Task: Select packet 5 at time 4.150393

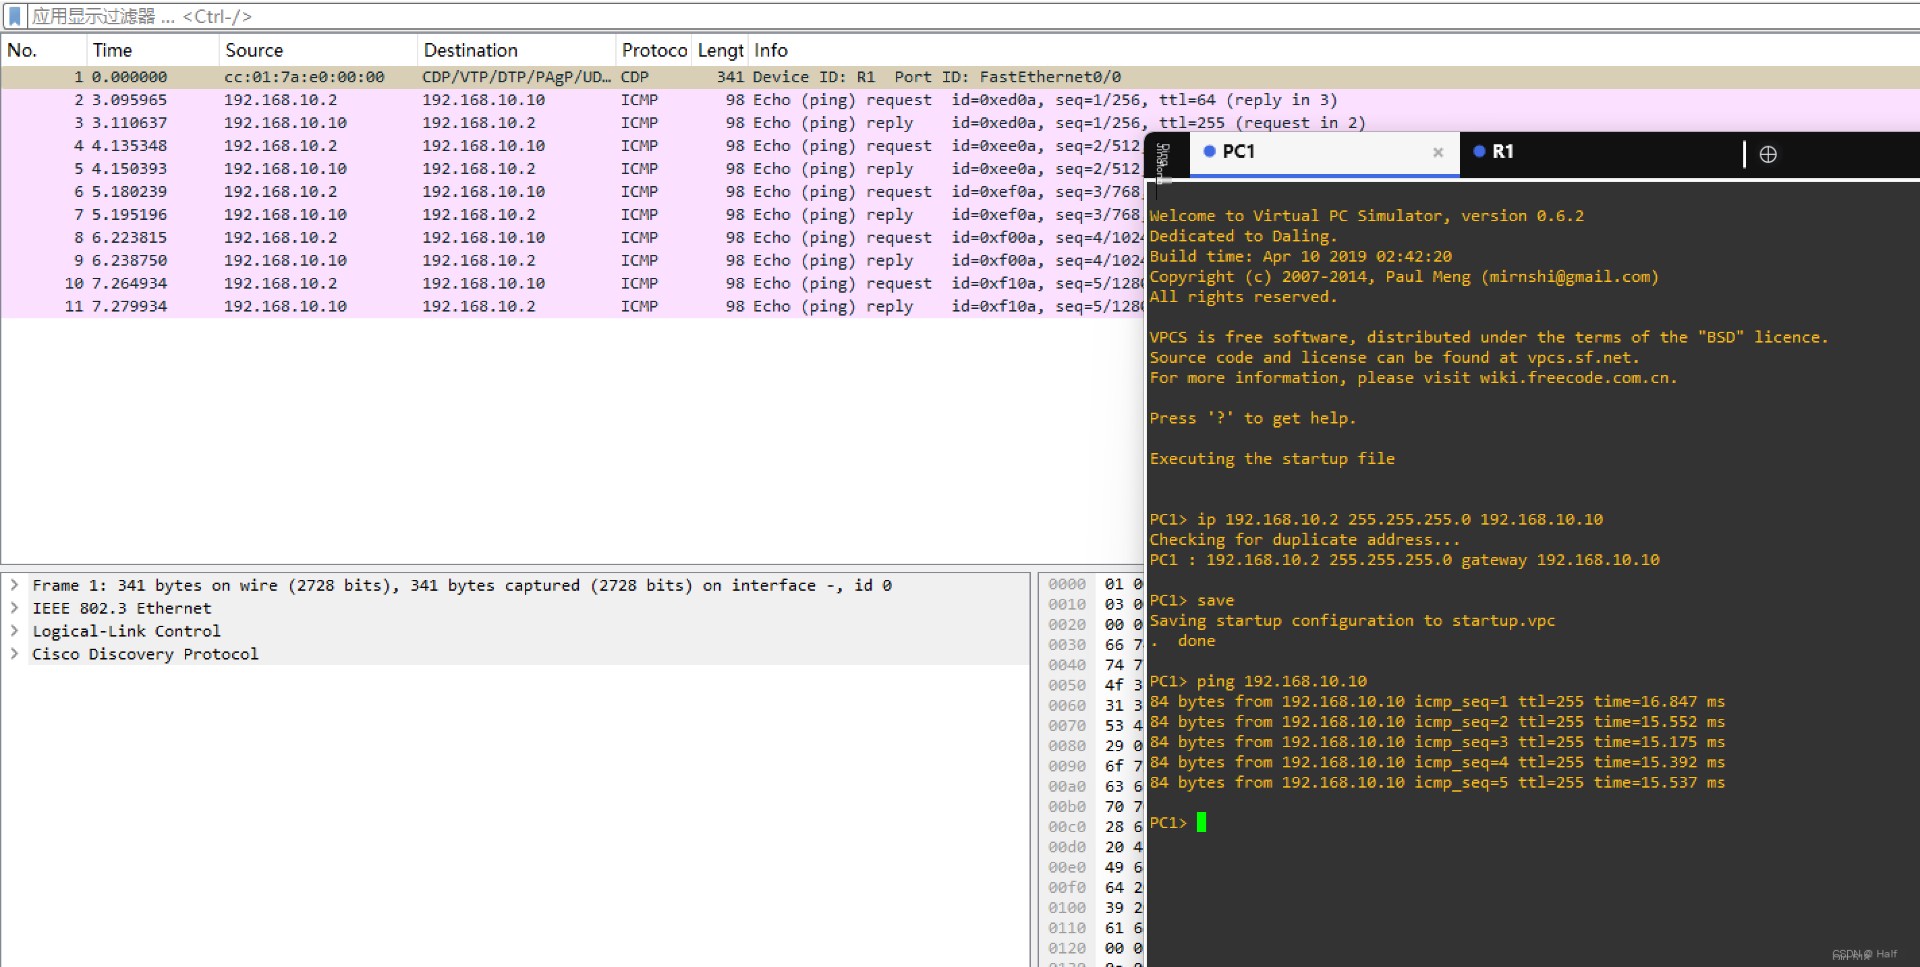Action: point(572,169)
